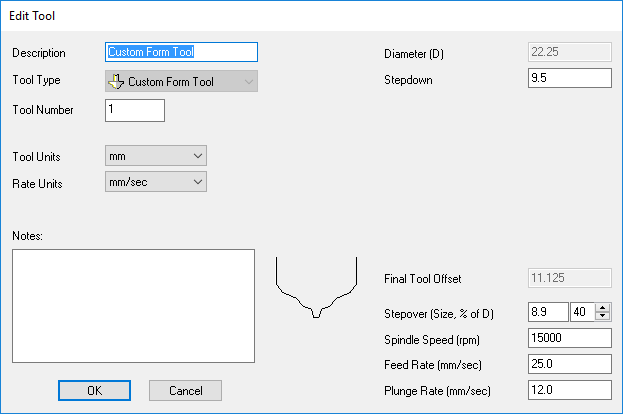
Task: Focus the Stepdown value field
Action: point(568,78)
